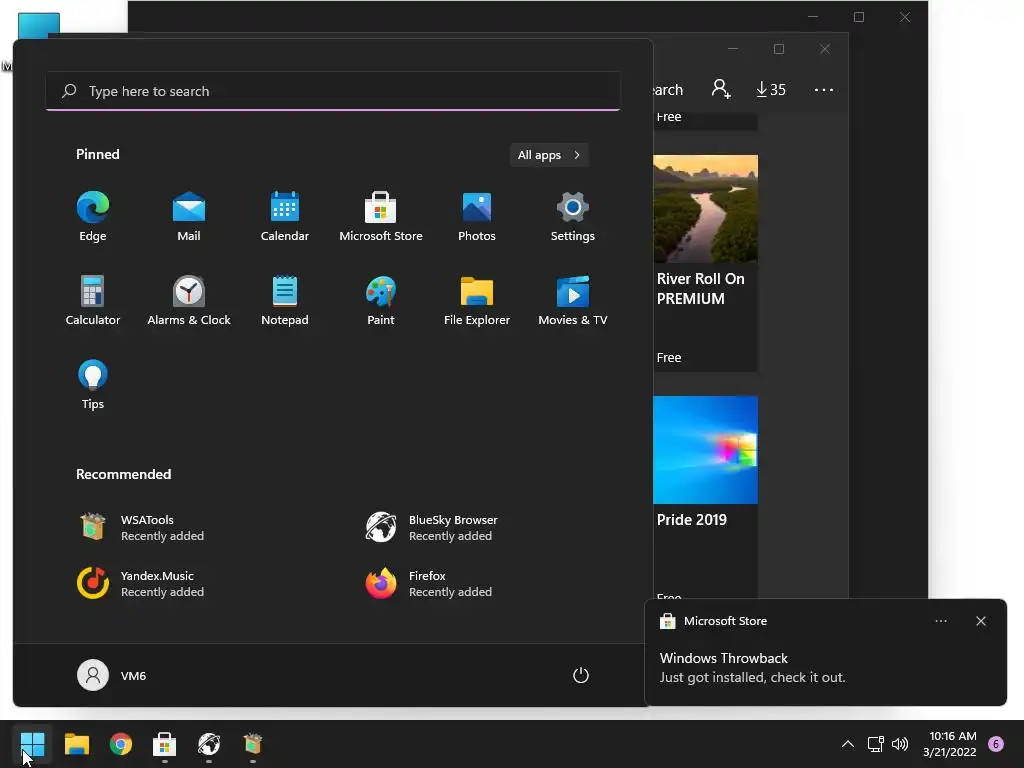The image size is (1024, 768).
Task: Open Settings from the Start menu
Action: pos(573,217)
